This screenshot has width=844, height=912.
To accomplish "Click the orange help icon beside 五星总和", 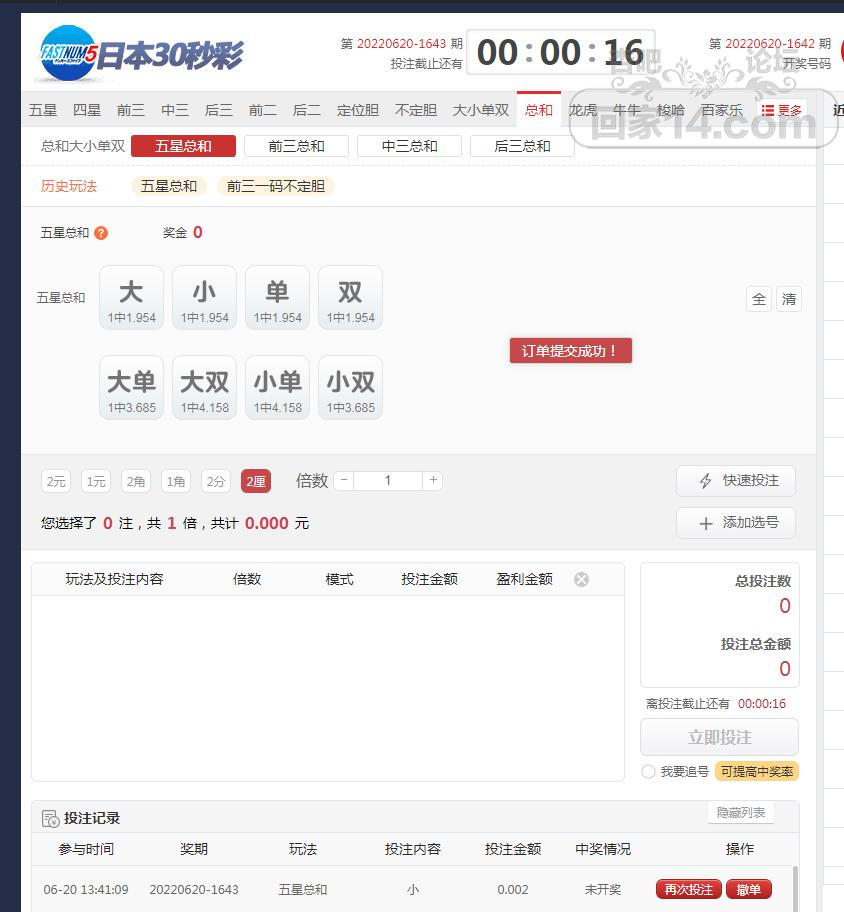I will pos(101,233).
